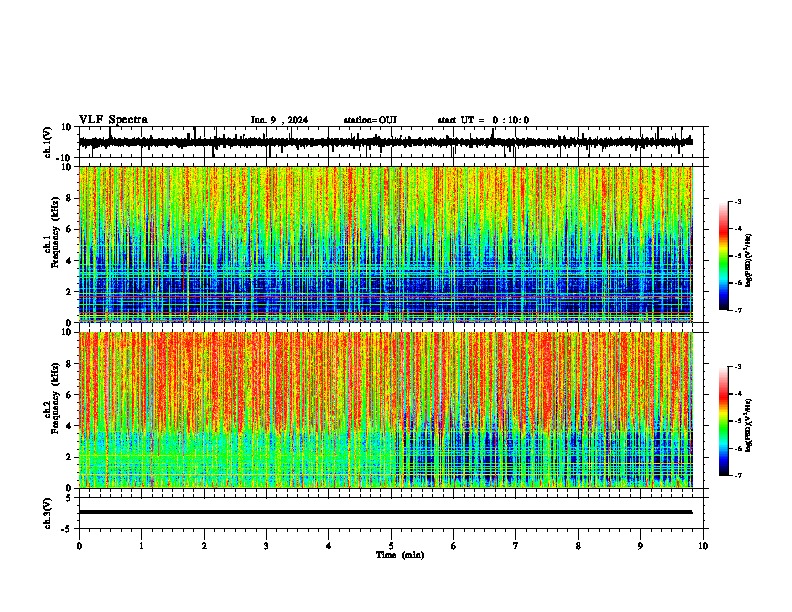Click the "VLF Spectra" plot title
The width and height of the screenshot is (792, 612).
click(x=113, y=120)
